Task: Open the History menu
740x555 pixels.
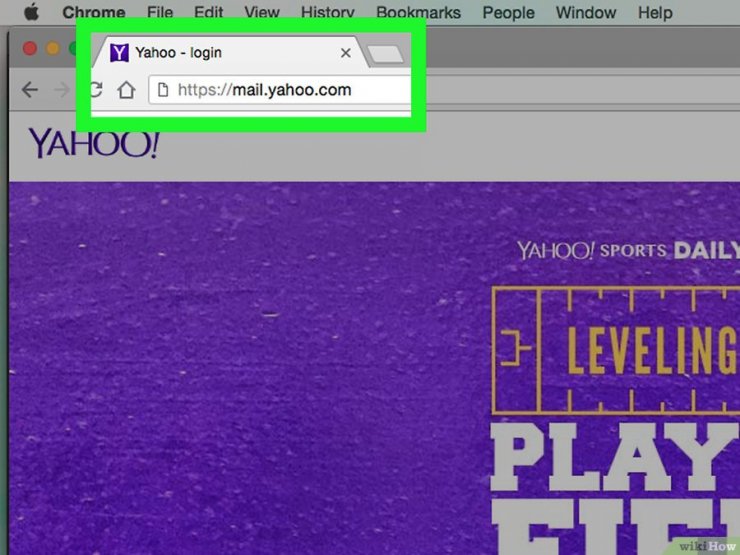Action: coord(328,12)
